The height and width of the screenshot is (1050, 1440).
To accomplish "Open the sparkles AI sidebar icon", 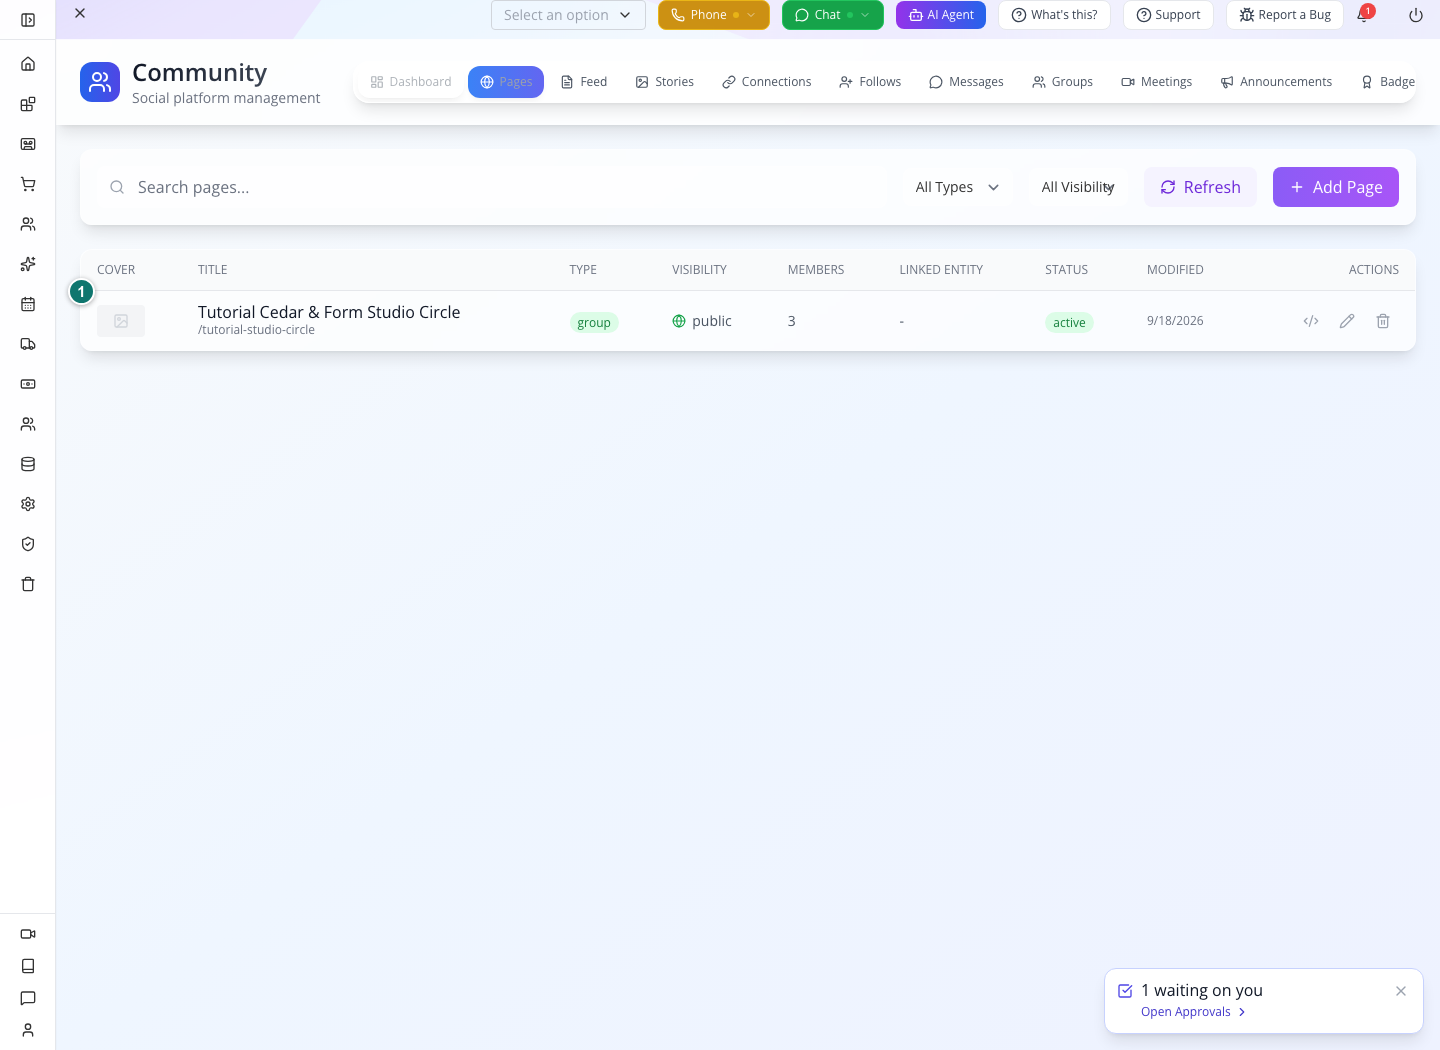I will click(x=28, y=264).
